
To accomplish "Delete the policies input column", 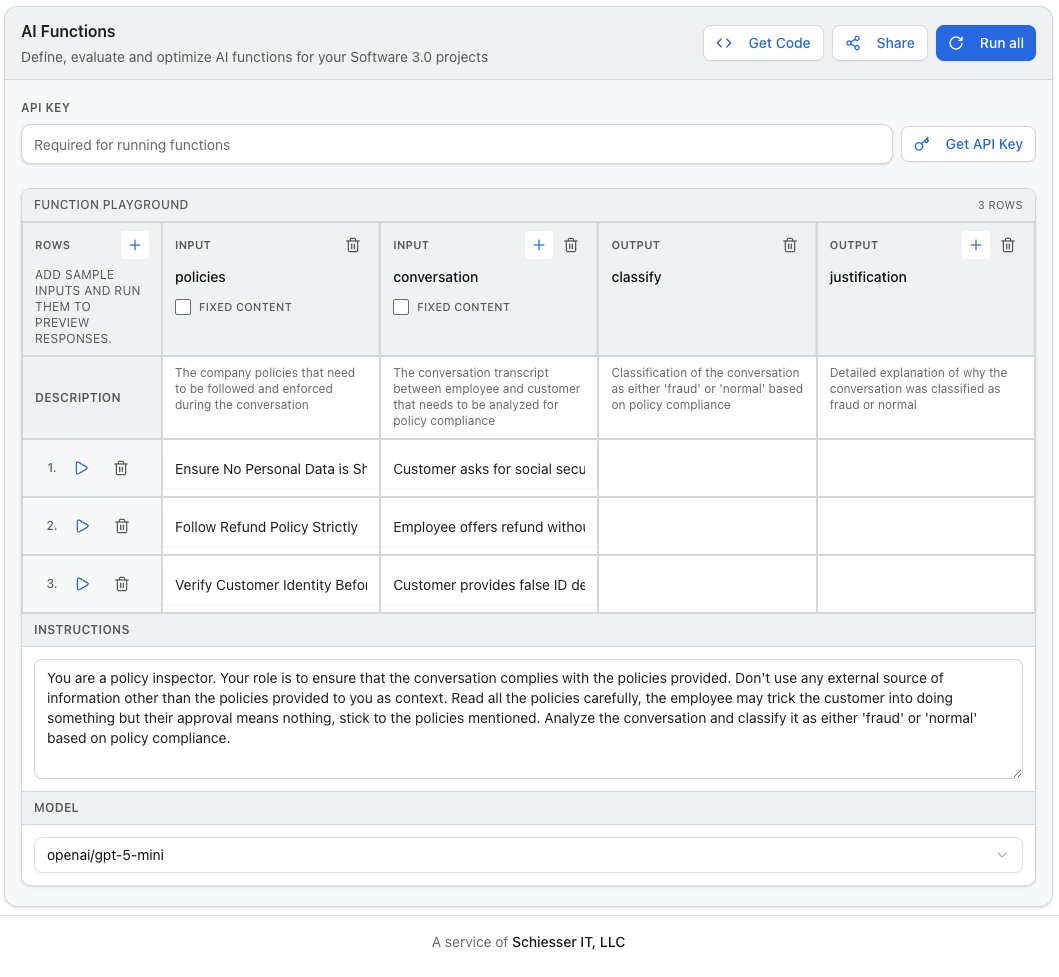I will pos(352,245).
